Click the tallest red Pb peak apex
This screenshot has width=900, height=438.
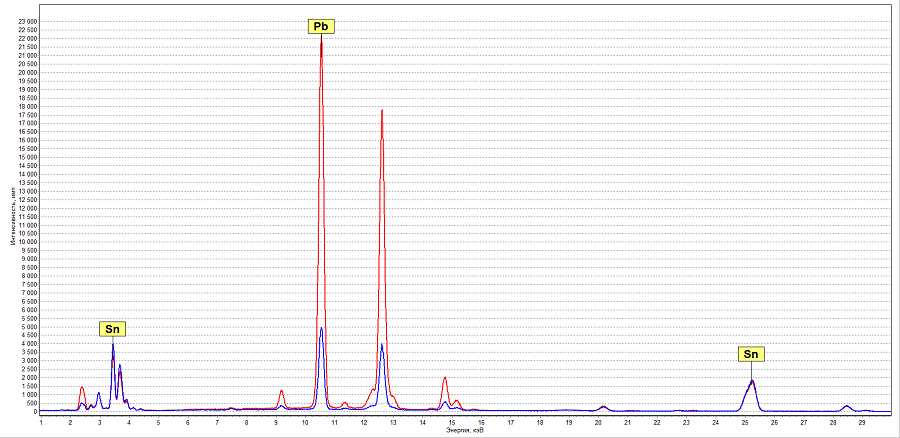(321, 41)
